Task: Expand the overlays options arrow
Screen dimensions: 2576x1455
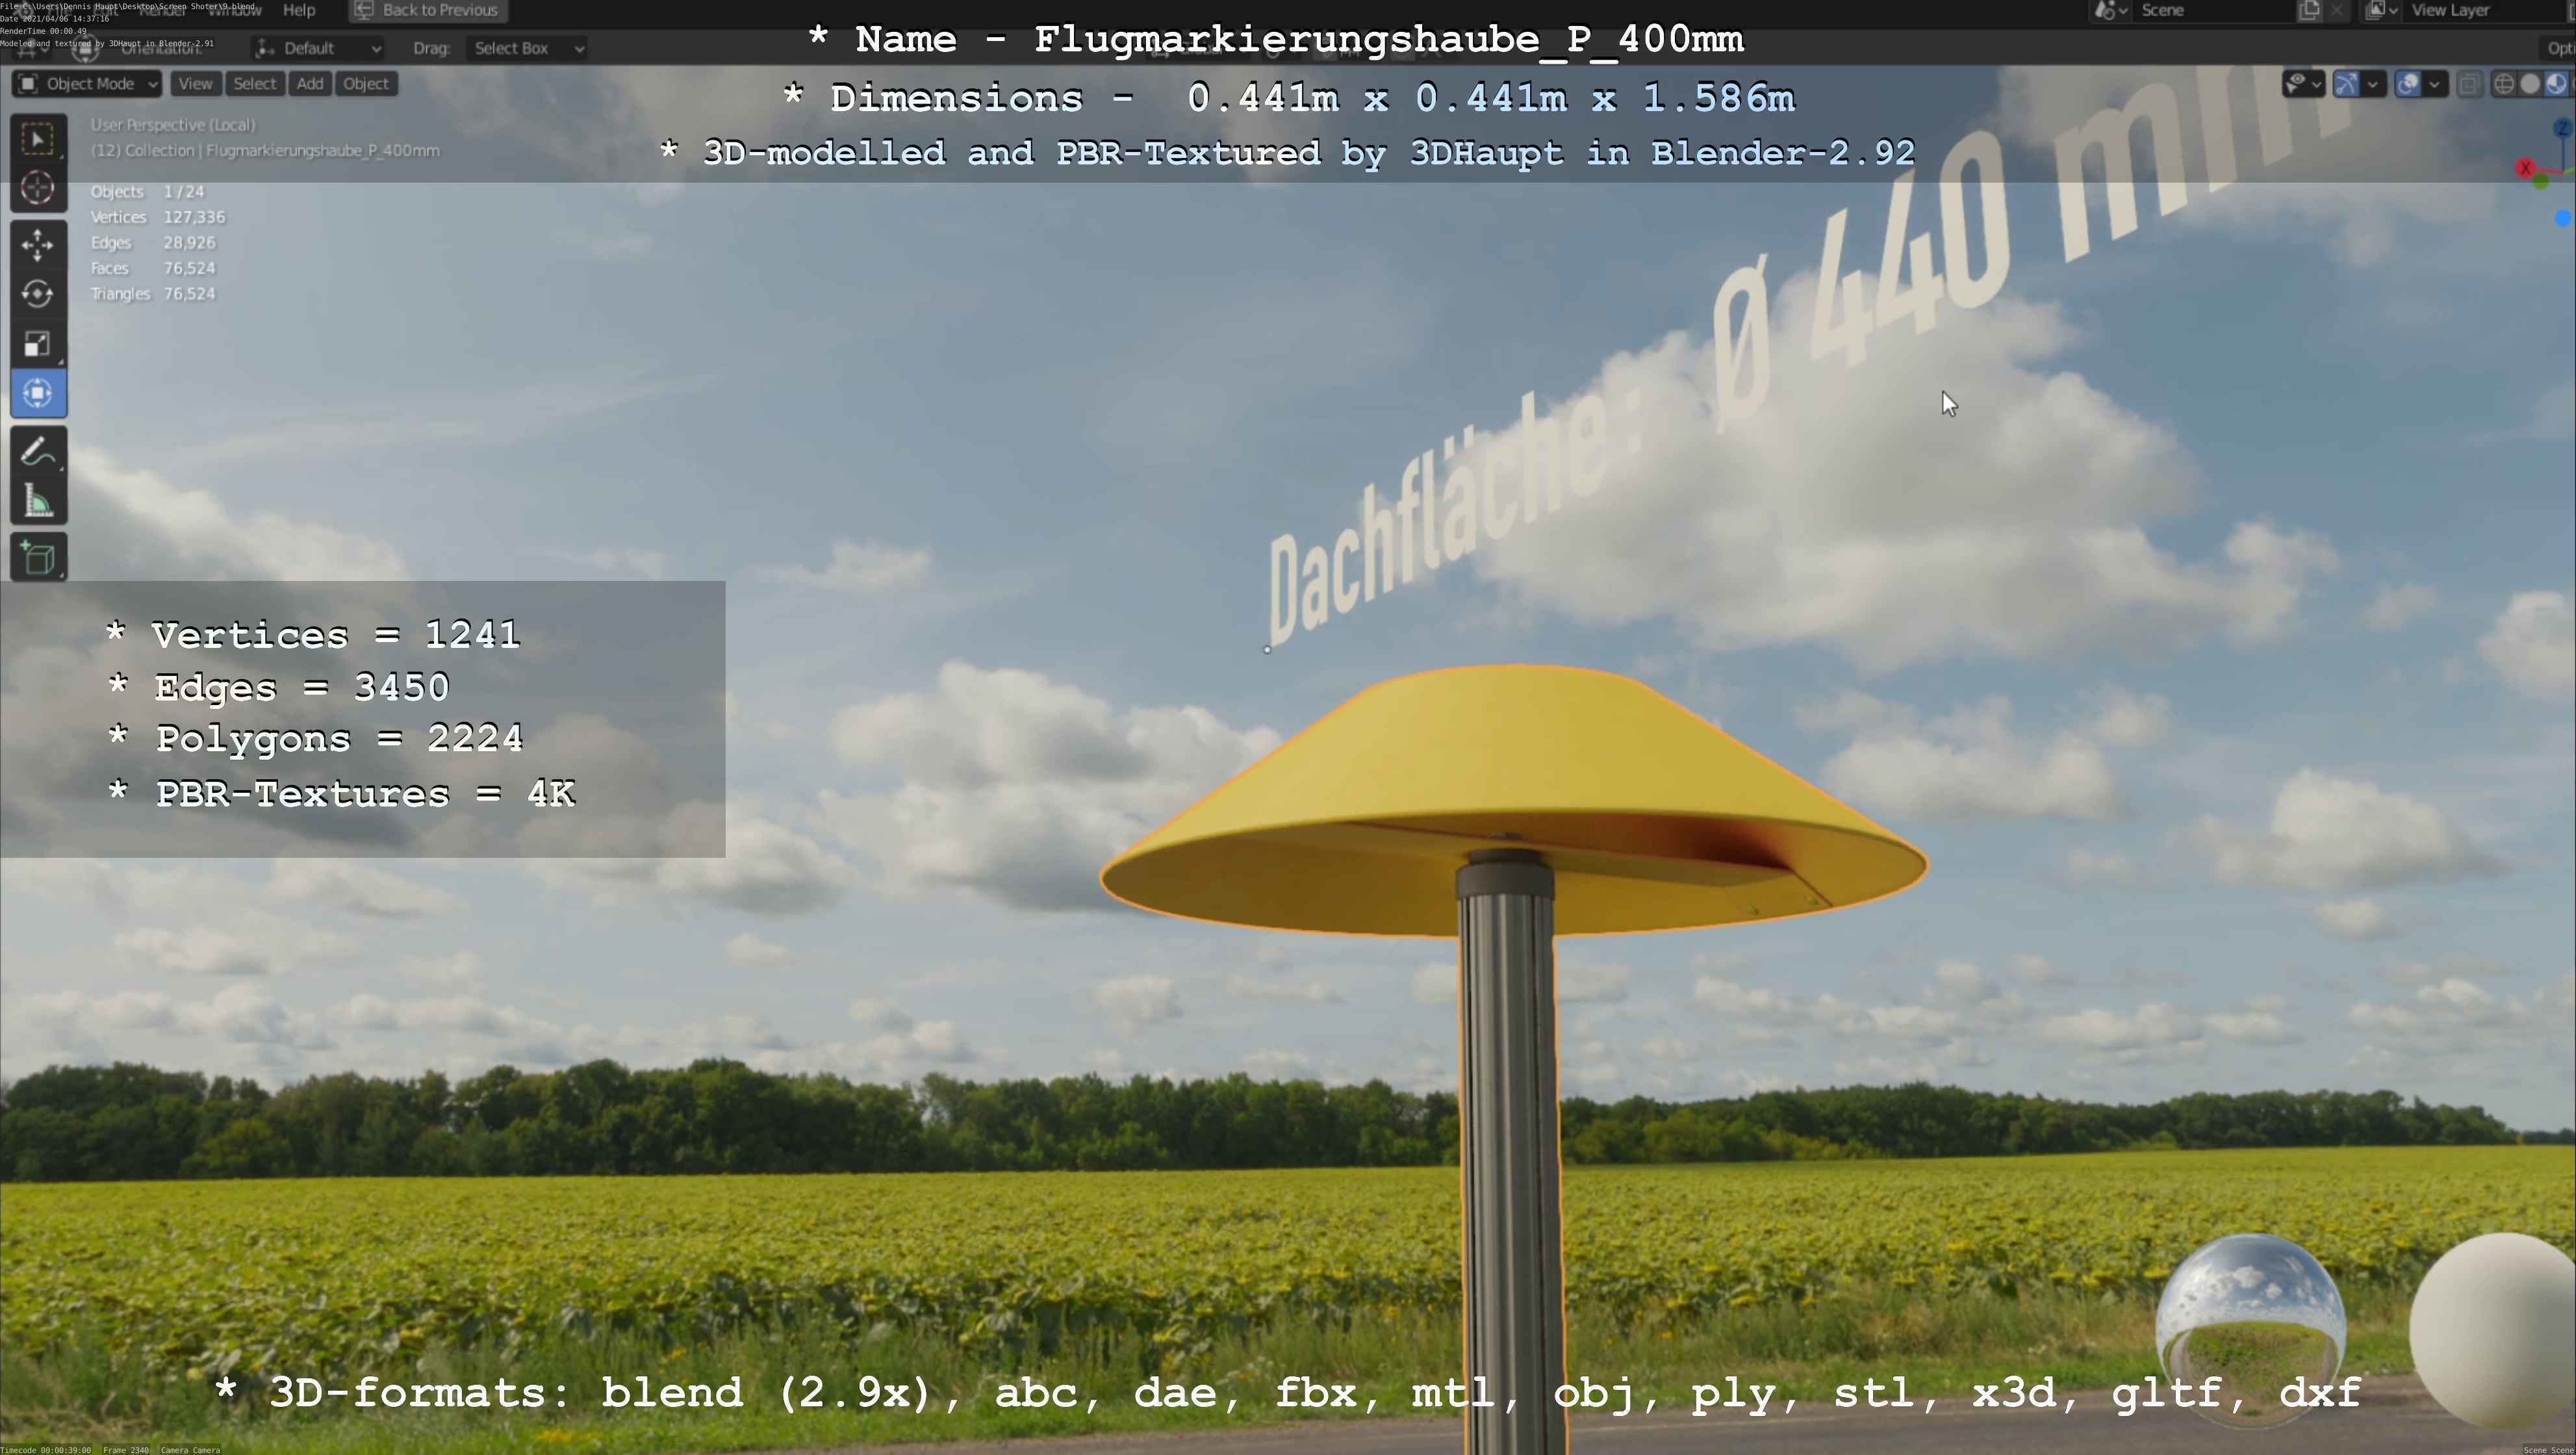Action: [x=2435, y=84]
